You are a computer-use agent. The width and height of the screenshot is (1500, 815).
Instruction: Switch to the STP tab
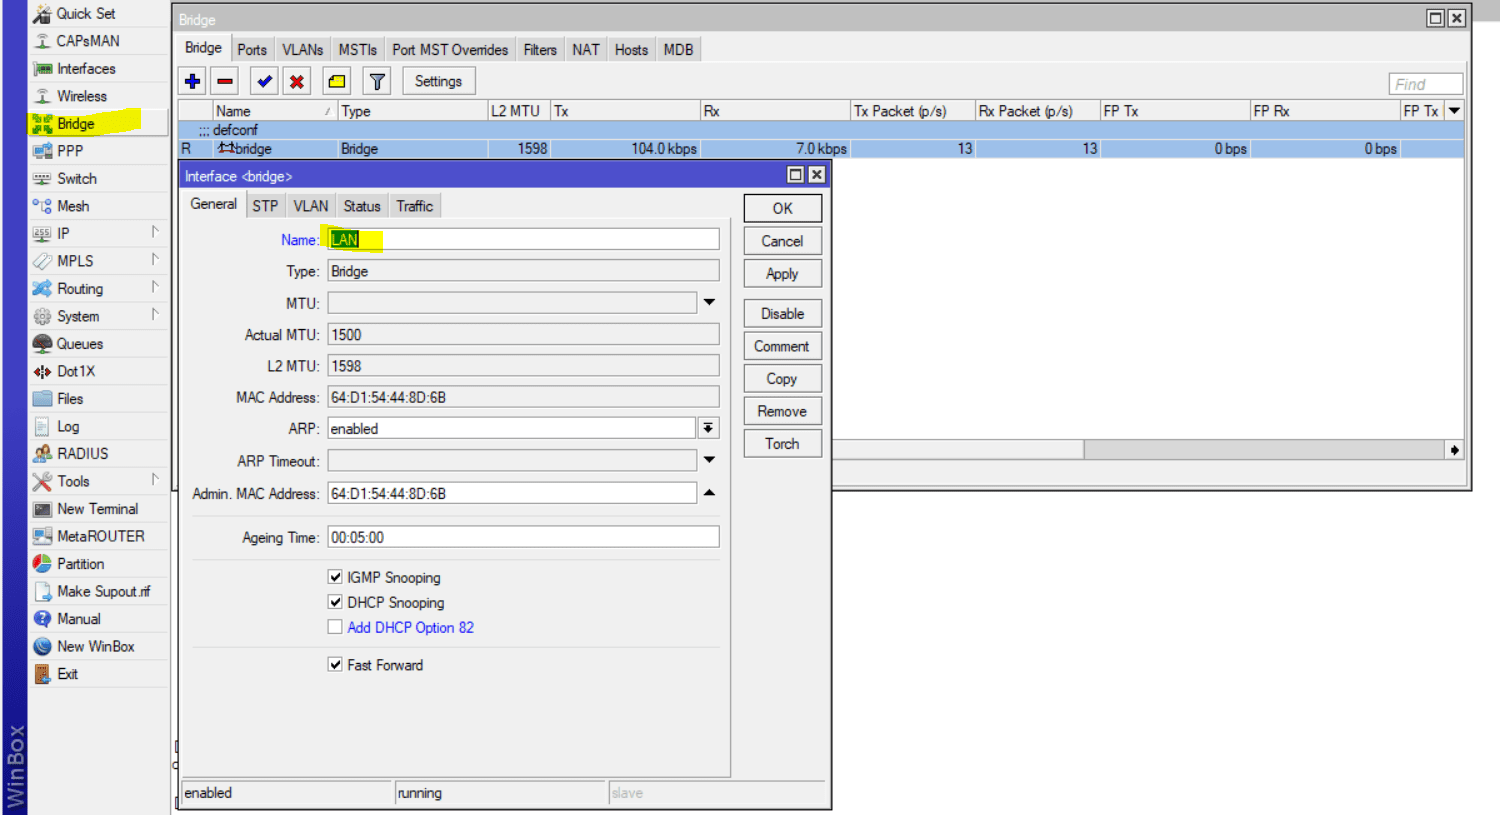pyautogui.click(x=265, y=206)
